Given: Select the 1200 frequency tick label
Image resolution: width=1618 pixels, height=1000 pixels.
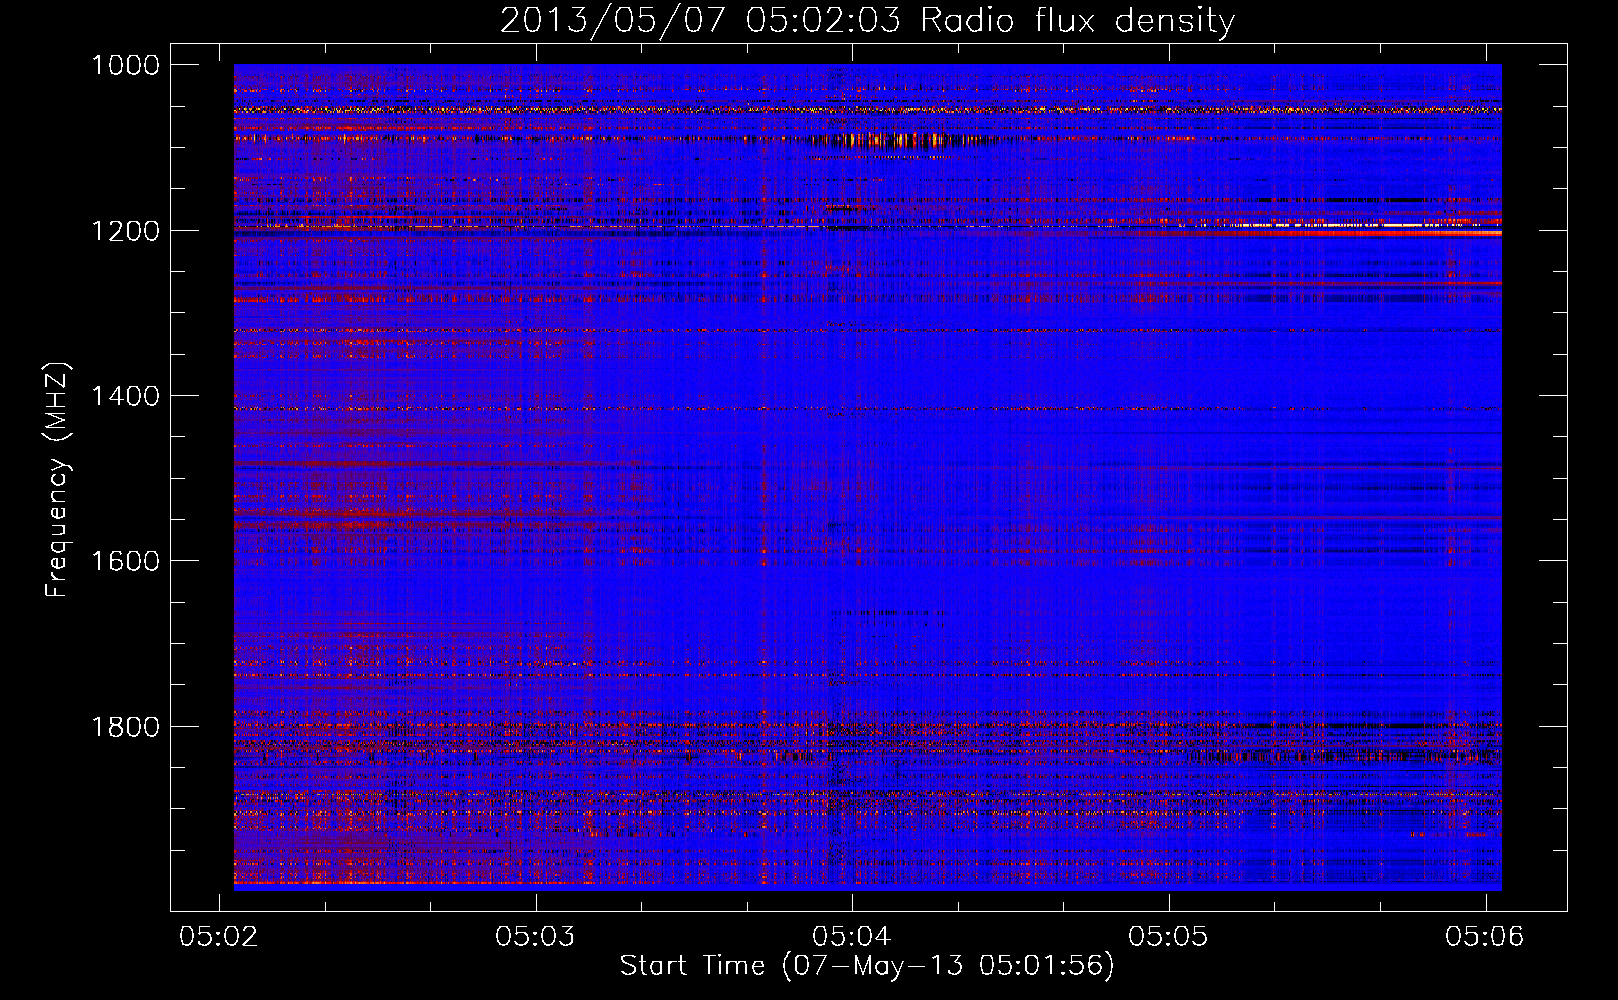Looking at the screenshot, I should pos(125,231).
